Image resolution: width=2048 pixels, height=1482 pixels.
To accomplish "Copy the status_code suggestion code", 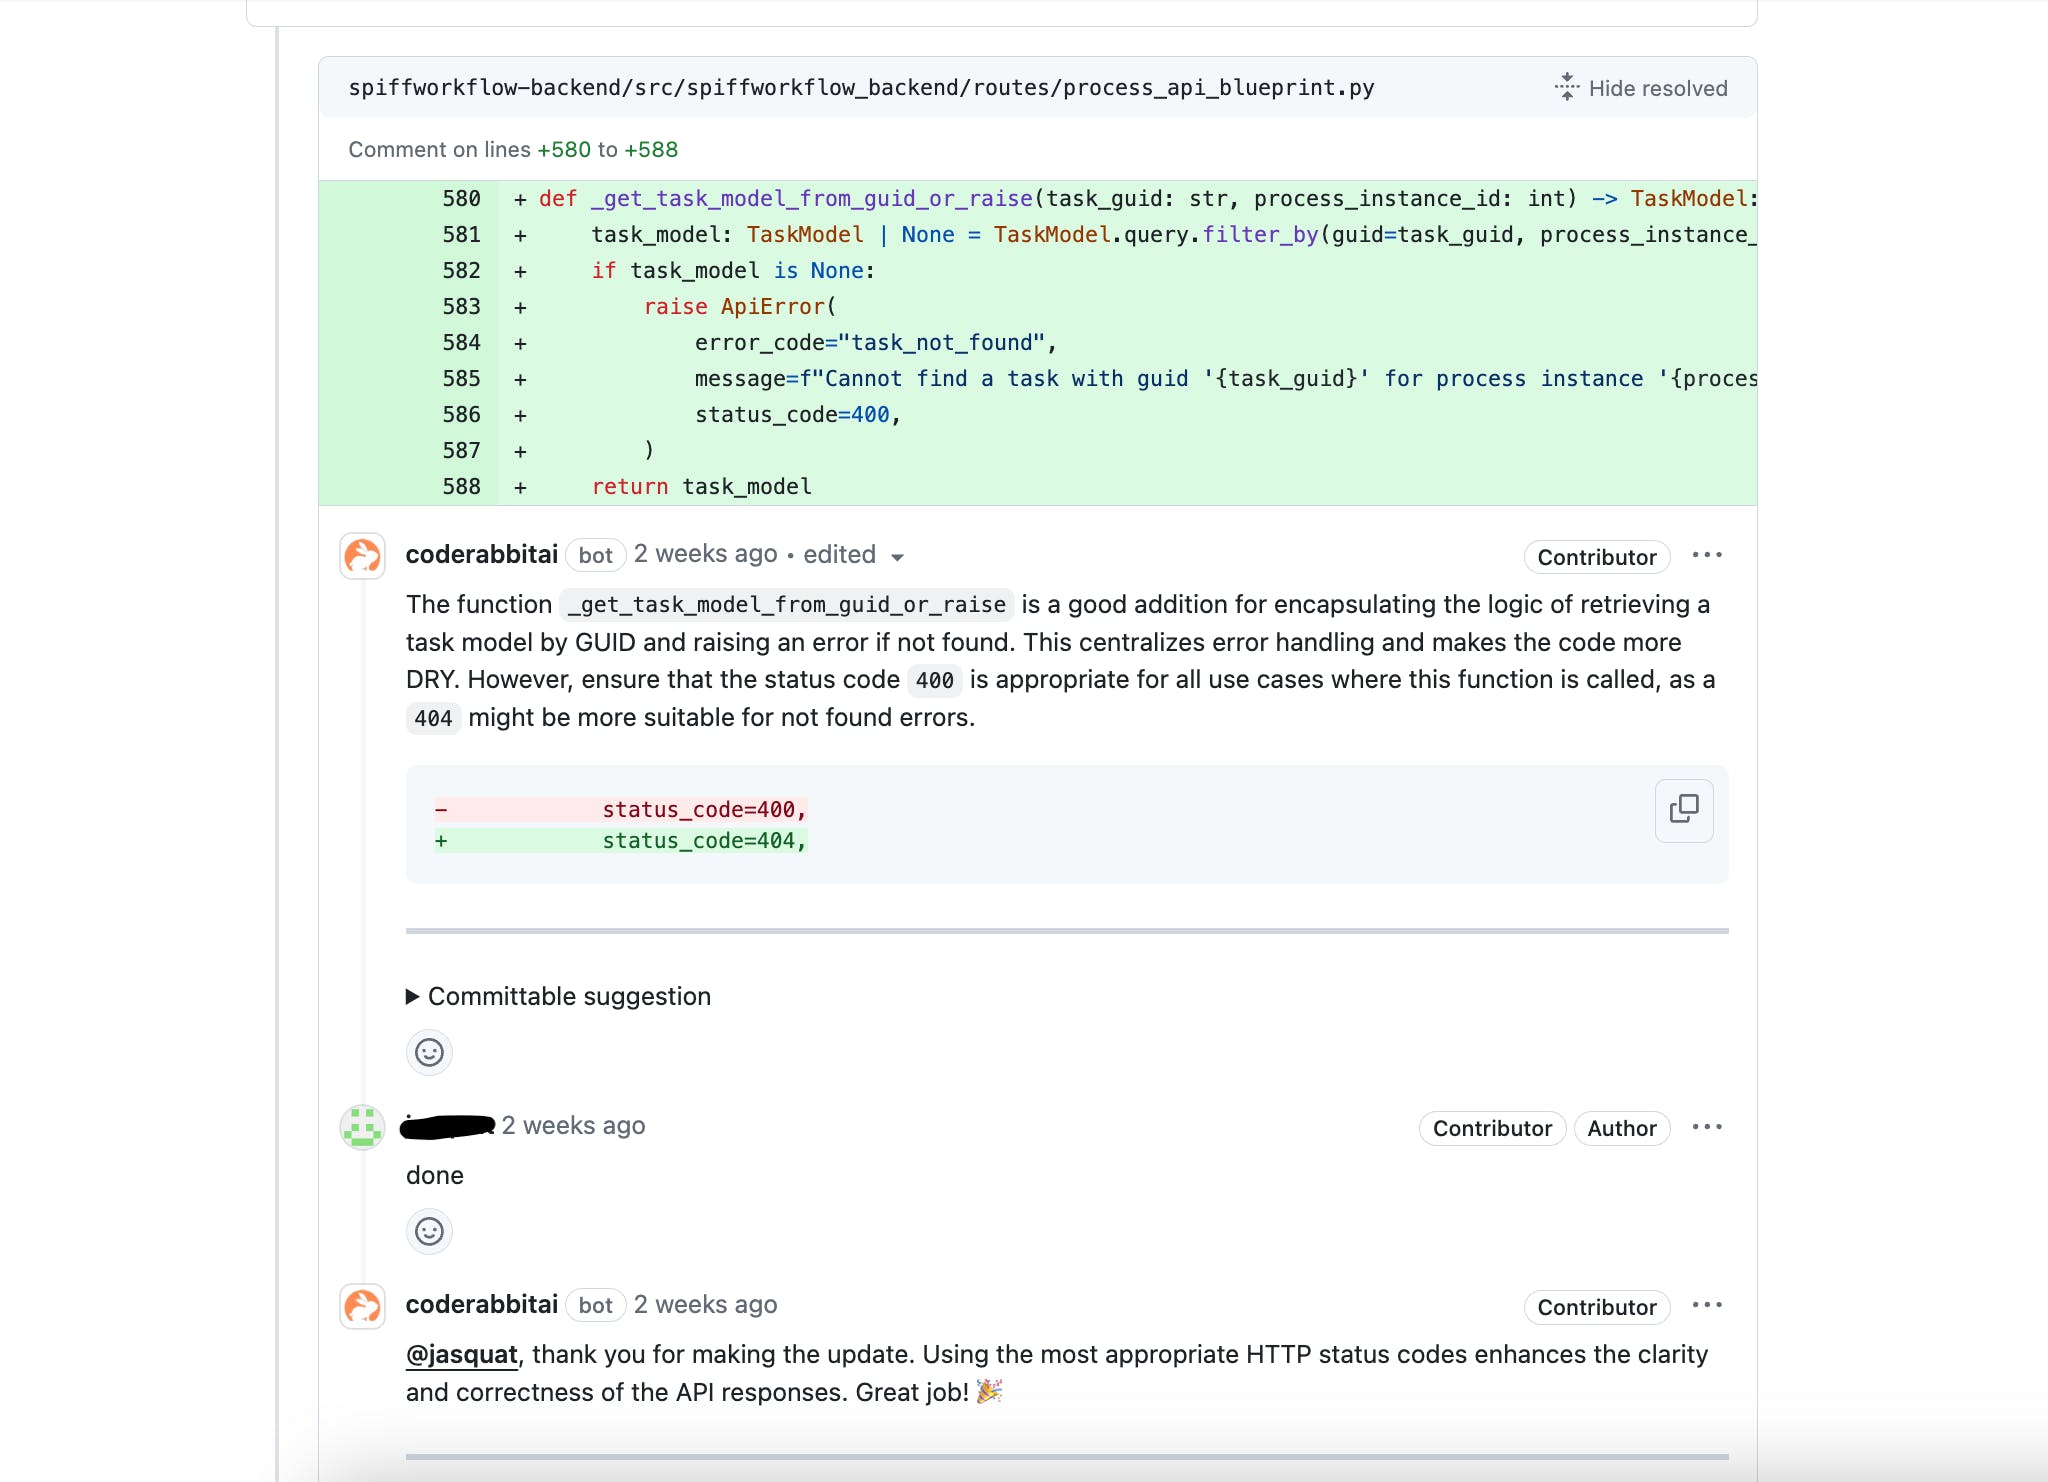I will [x=1684, y=810].
